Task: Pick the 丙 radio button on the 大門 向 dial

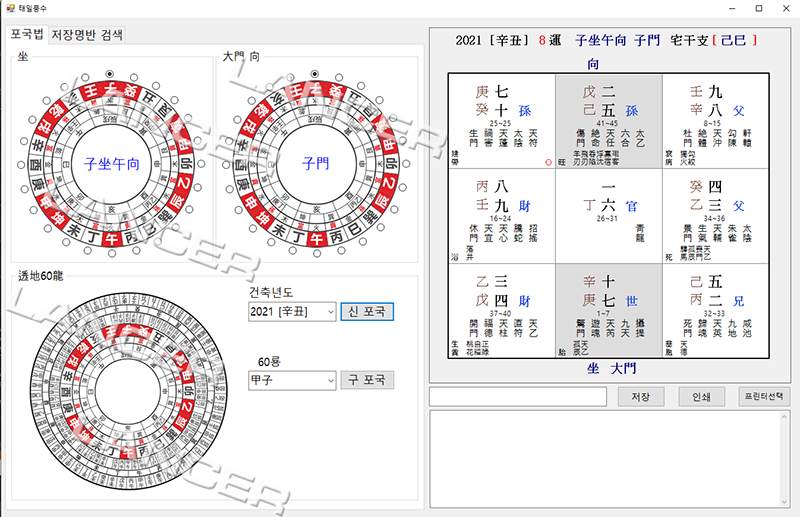Action: pyautogui.click(x=339, y=251)
